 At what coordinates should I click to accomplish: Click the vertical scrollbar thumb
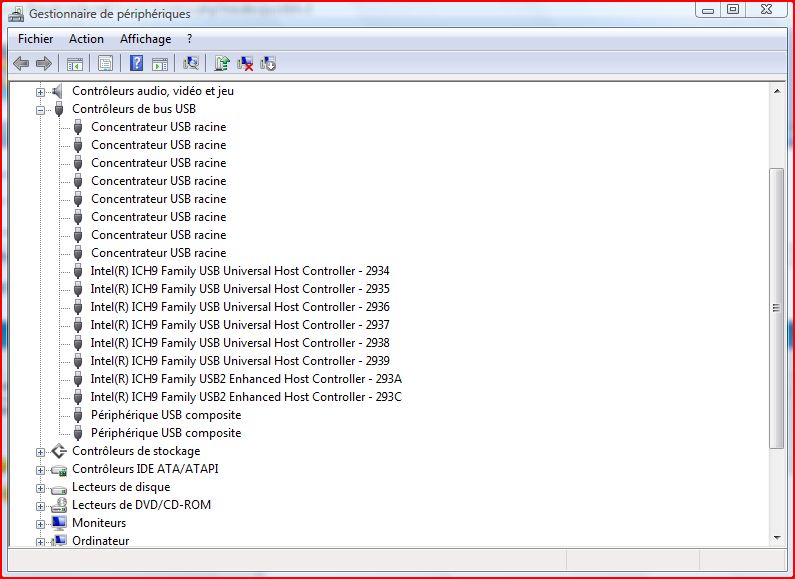coord(776,308)
